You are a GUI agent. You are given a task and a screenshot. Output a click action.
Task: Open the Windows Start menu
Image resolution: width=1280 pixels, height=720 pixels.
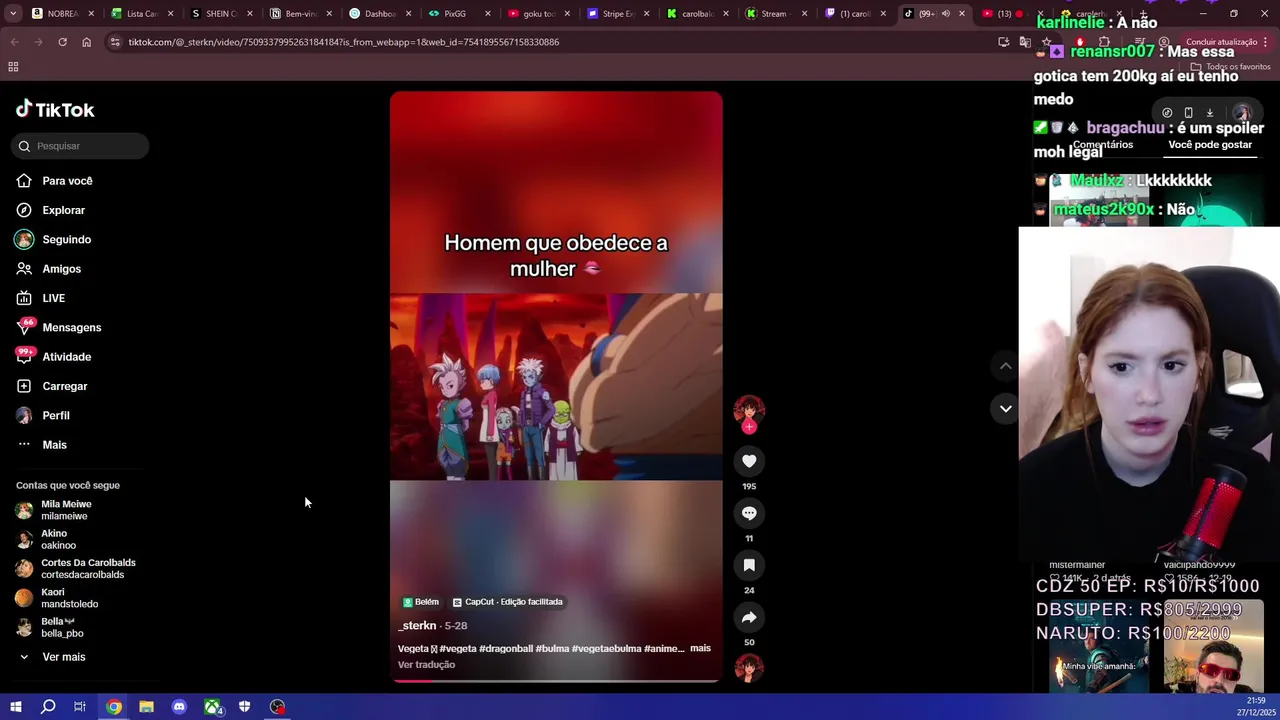pos(16,707)
